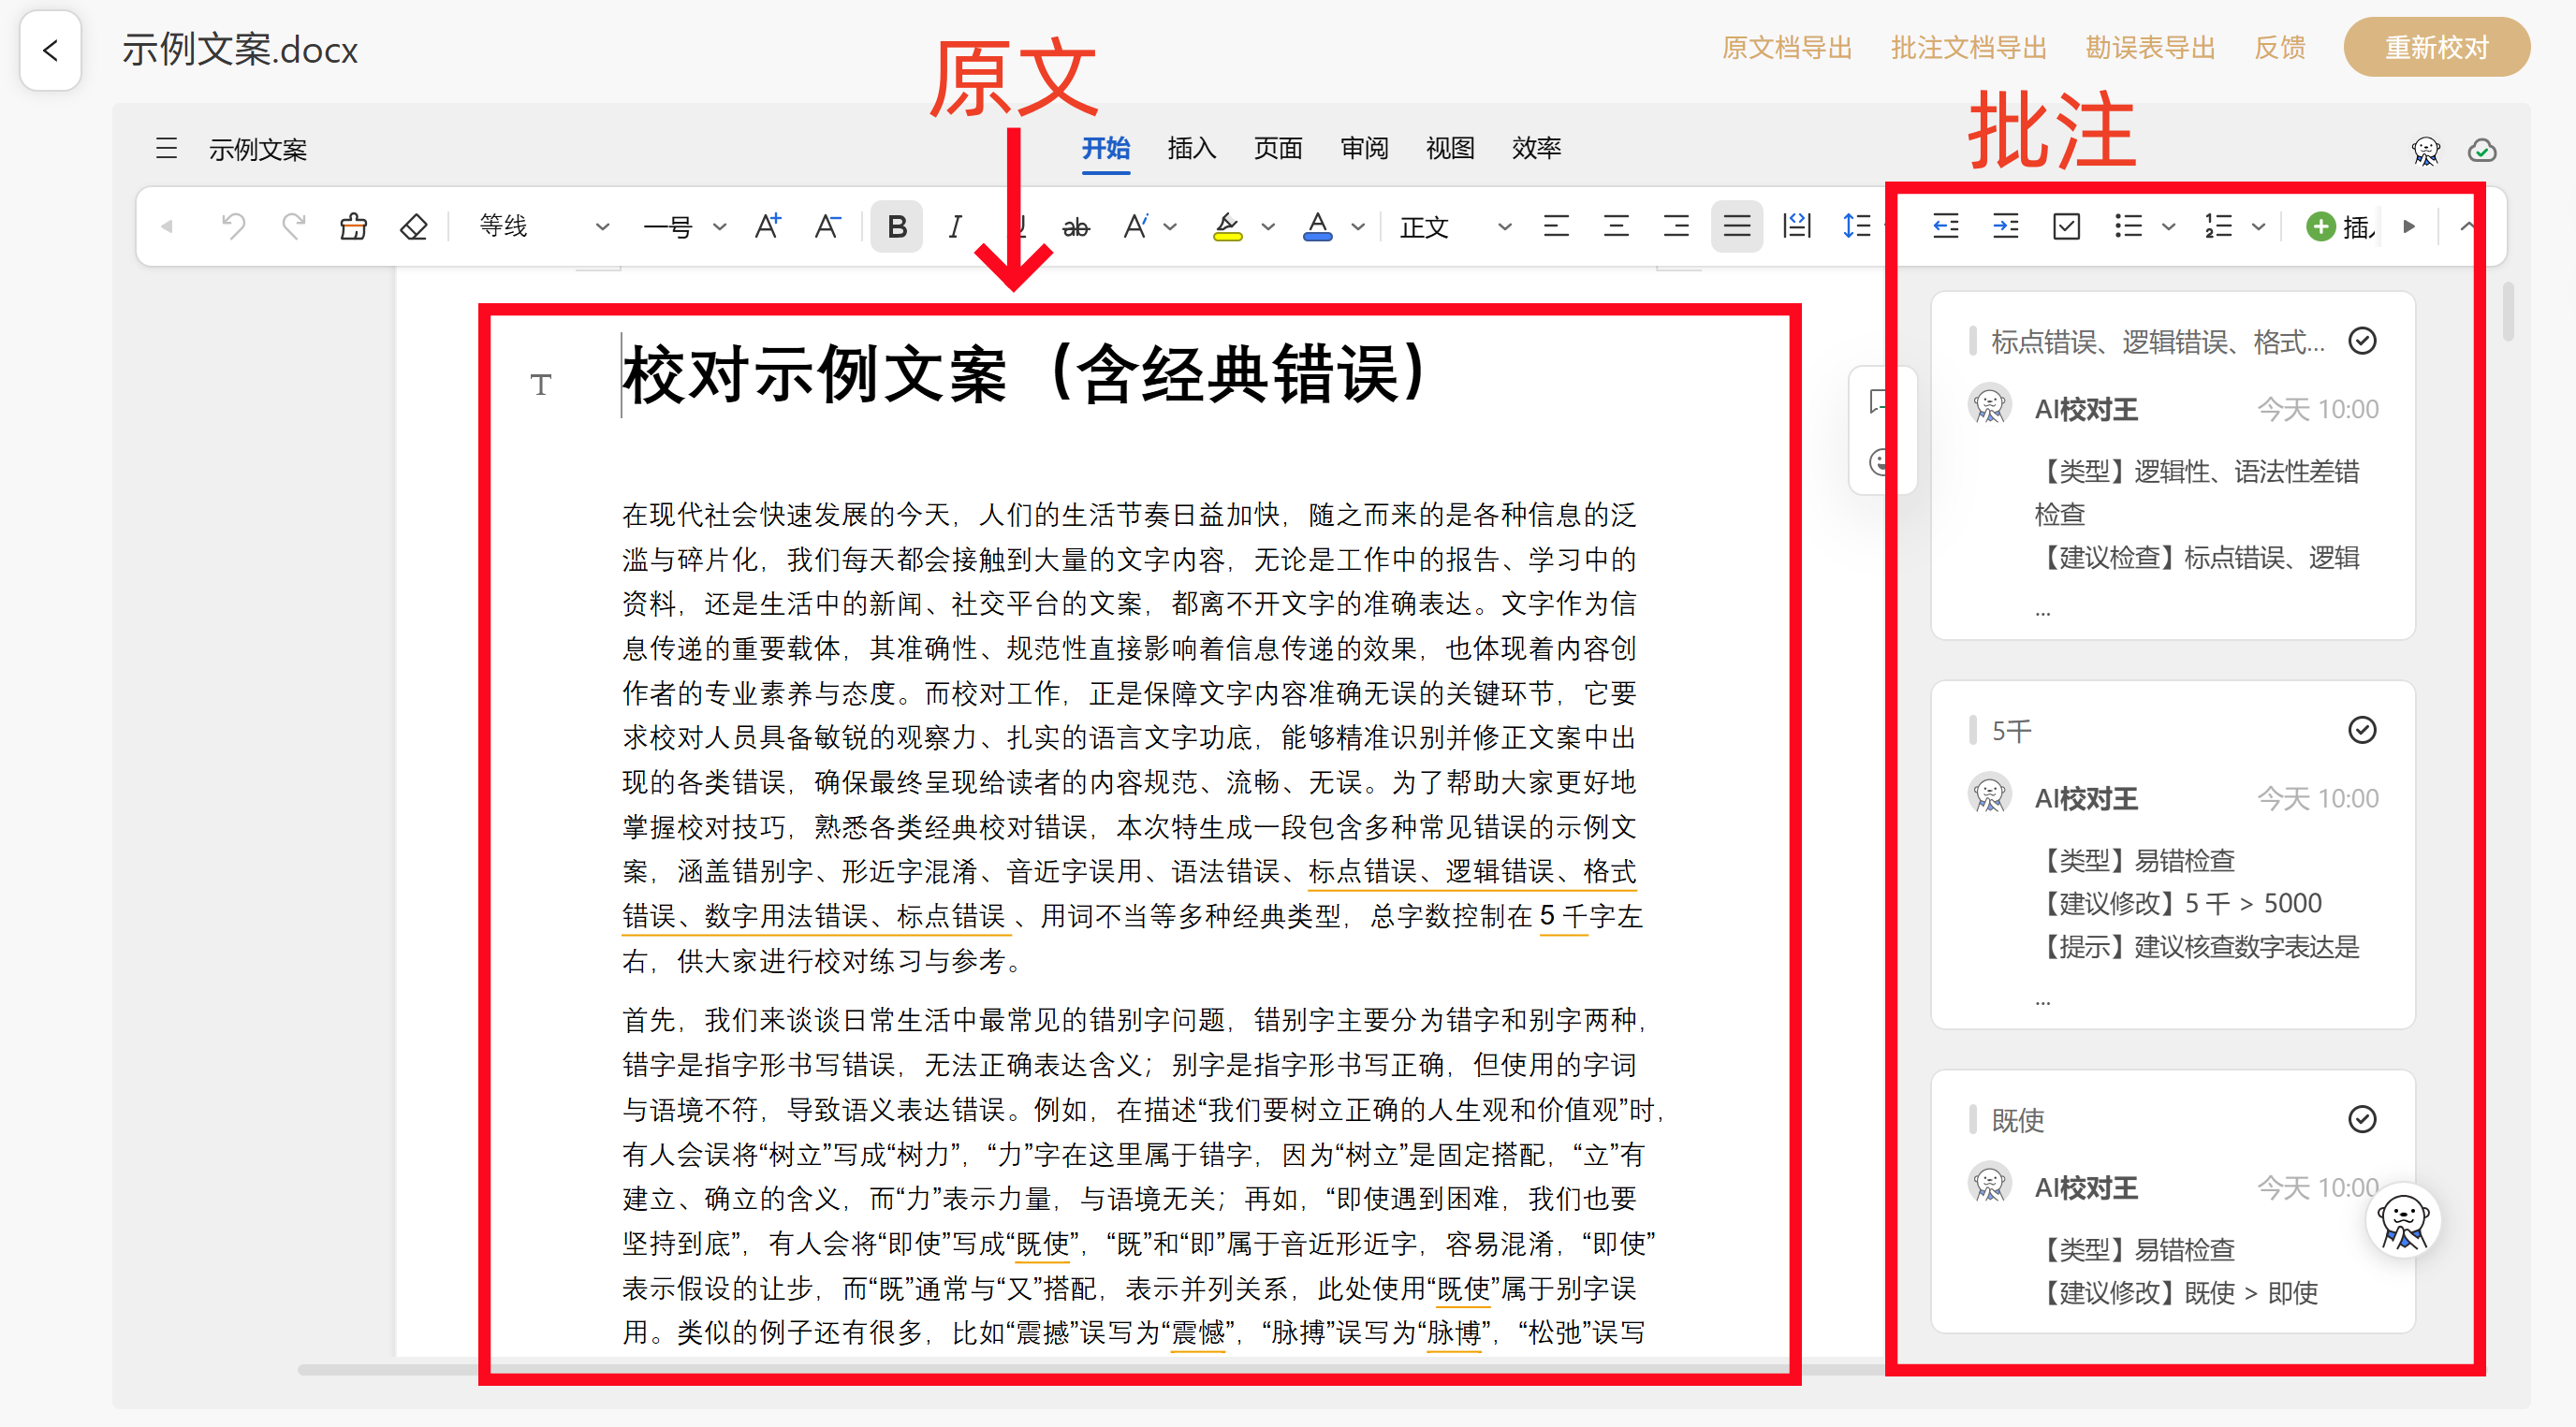Click the eraser clear-formatting icon
The width and height of the screenshot is (2576, 1427).
click(413, 227)
